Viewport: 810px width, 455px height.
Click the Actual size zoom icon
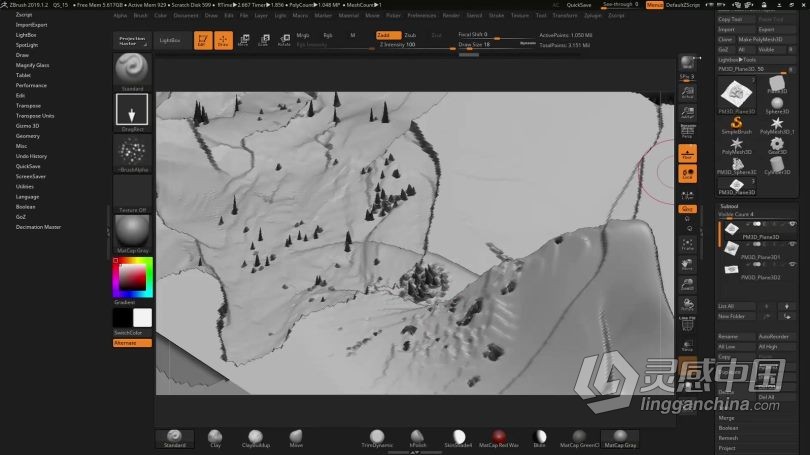(687, 93)
